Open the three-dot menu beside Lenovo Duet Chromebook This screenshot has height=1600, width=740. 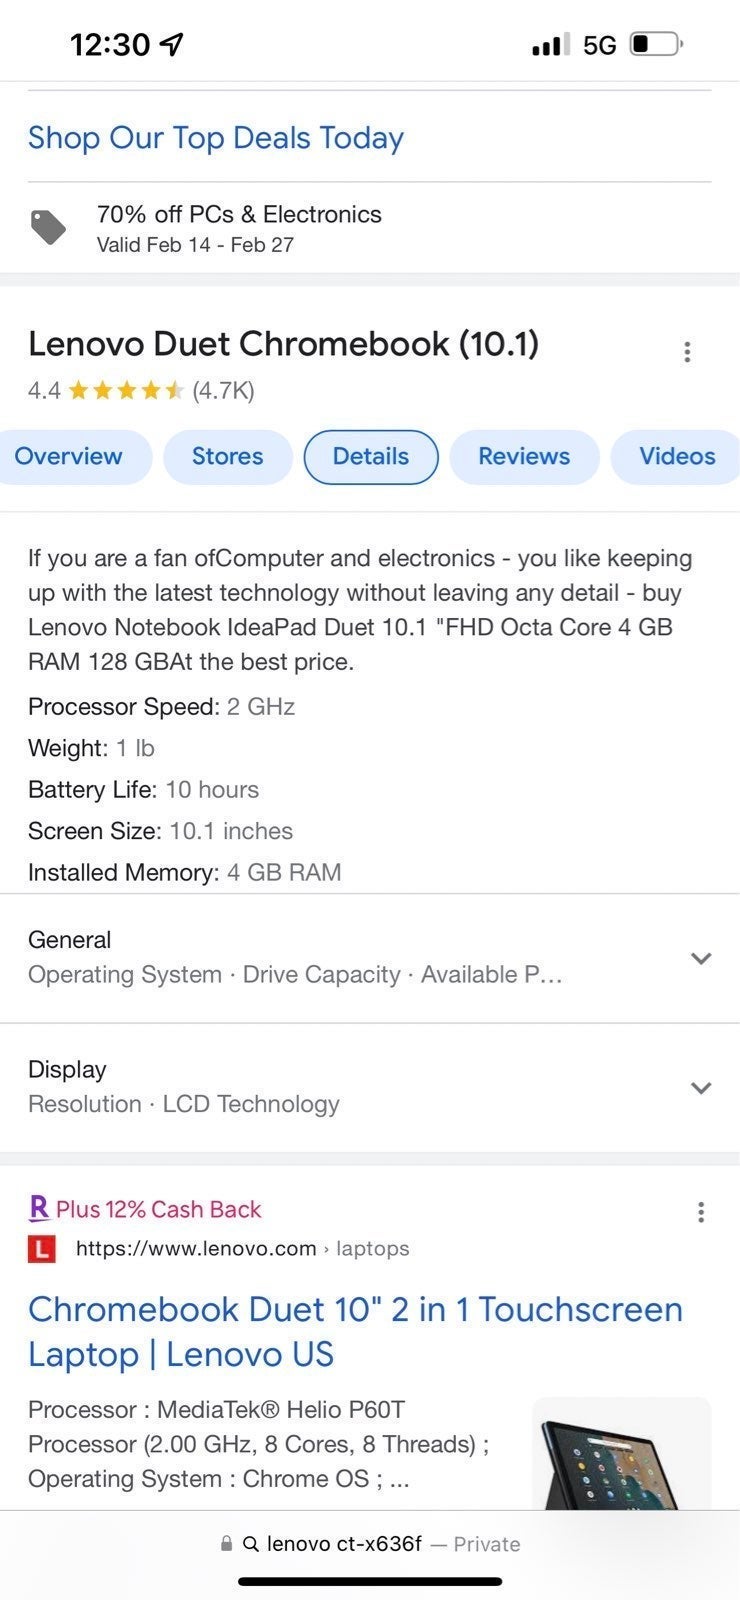click(x=687, y=352)
